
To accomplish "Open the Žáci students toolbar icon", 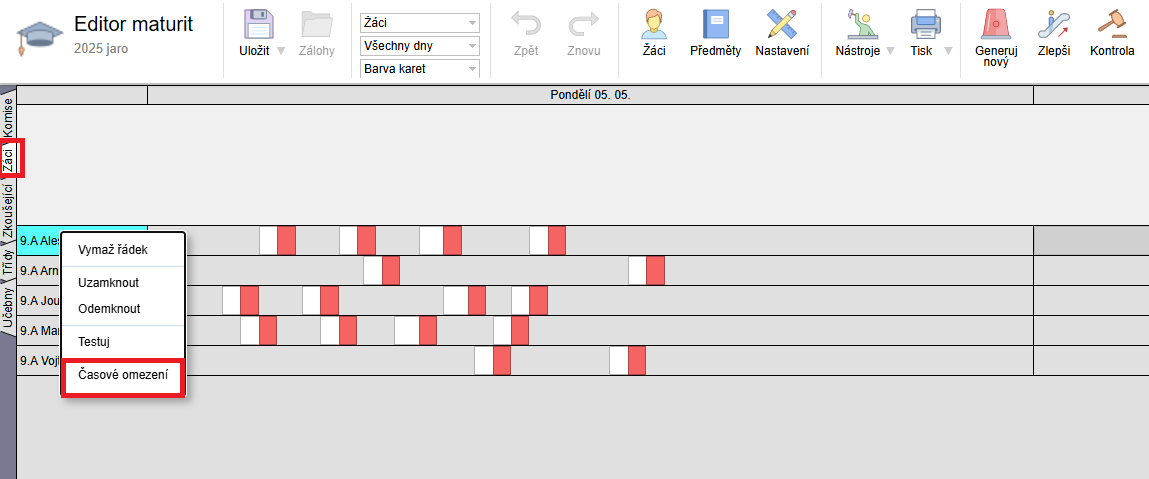I will coord(654,25).
